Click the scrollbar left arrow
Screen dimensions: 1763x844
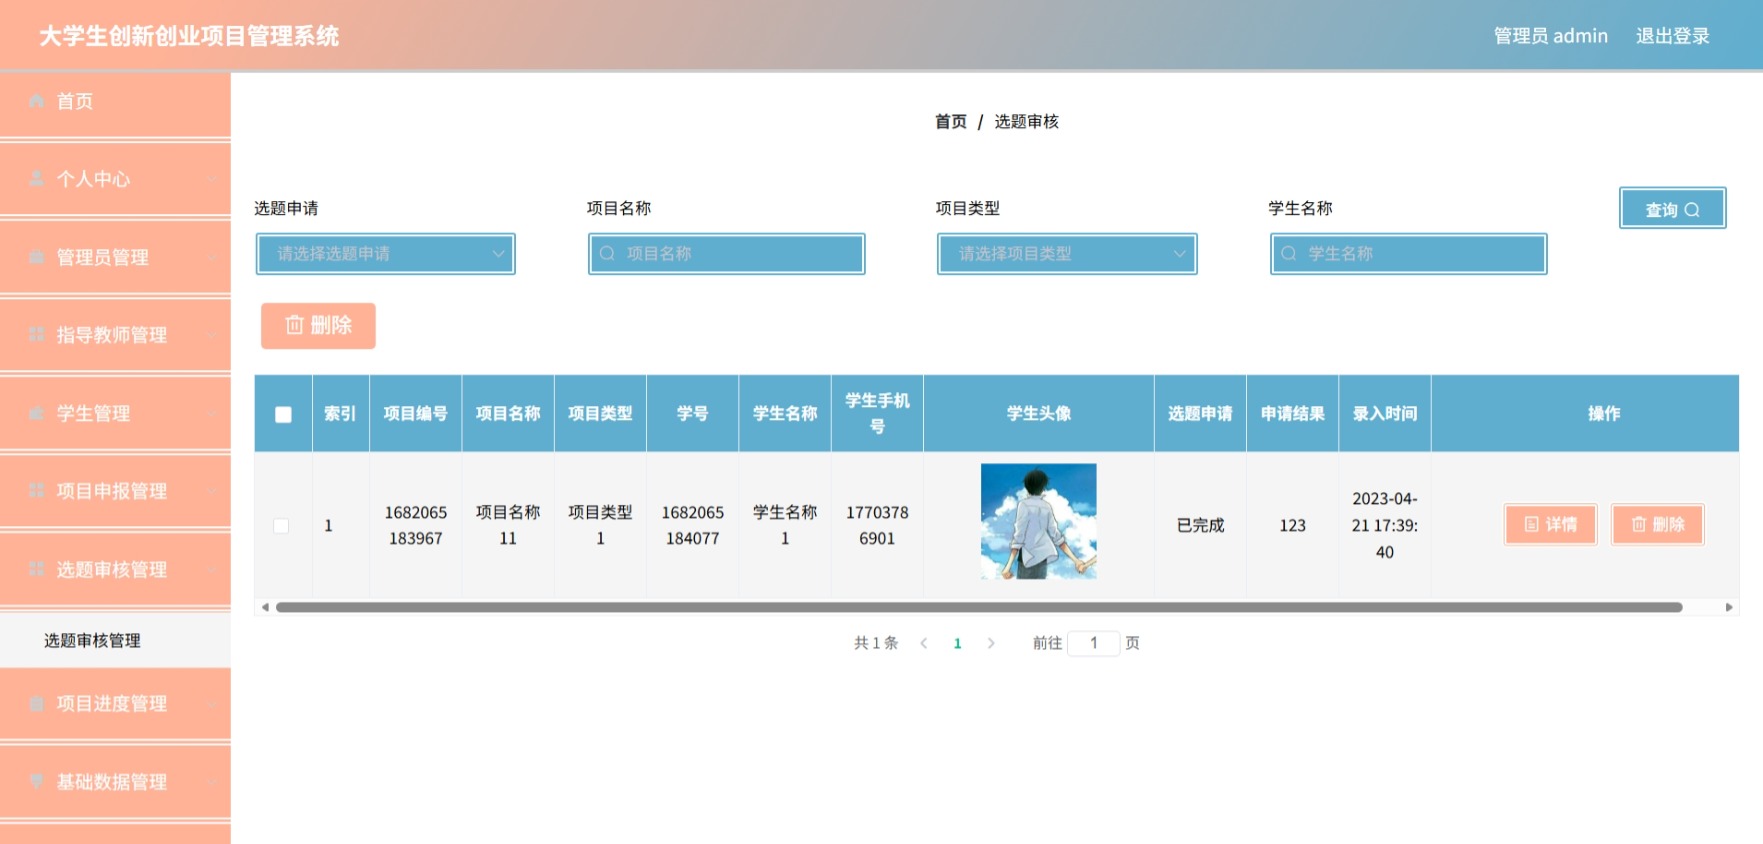264,607
